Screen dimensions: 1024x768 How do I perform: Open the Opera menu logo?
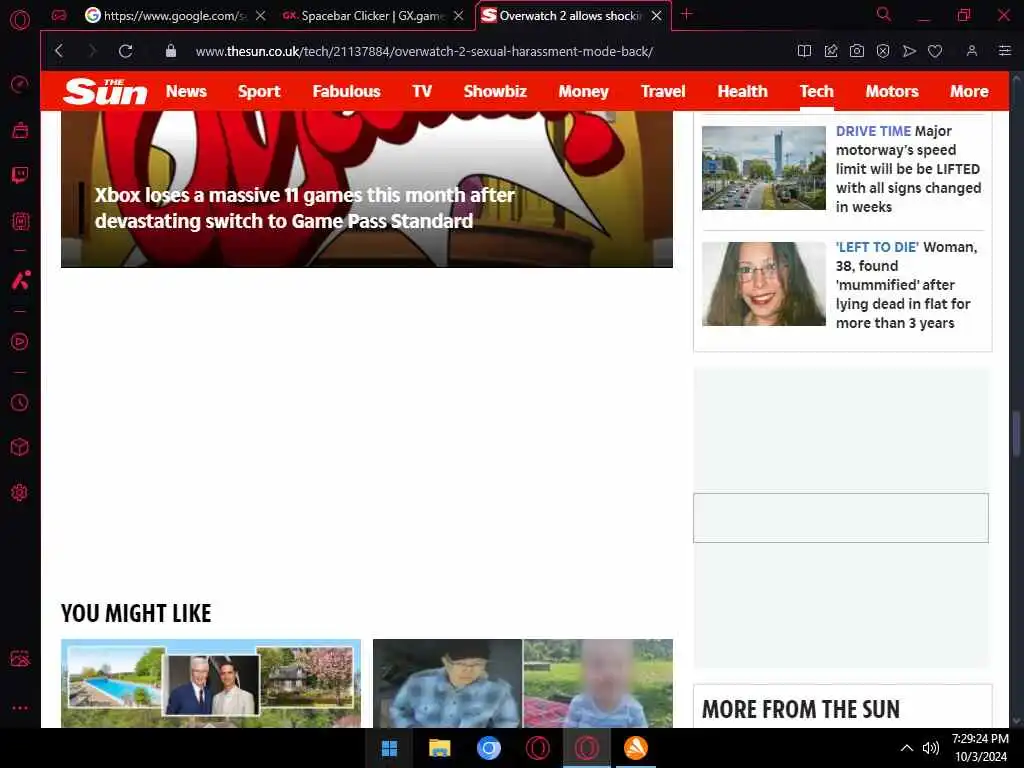(20, 20)
